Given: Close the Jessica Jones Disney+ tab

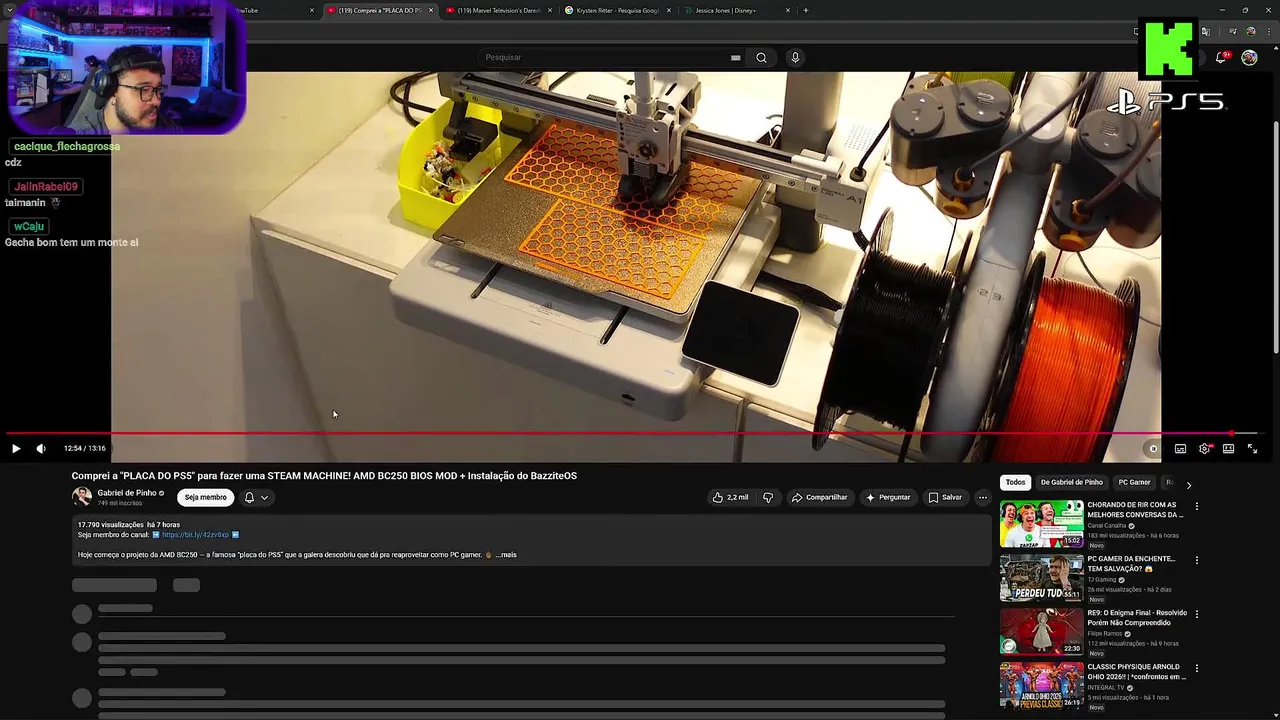Looking at the screenshot, I should coord(788,10).
